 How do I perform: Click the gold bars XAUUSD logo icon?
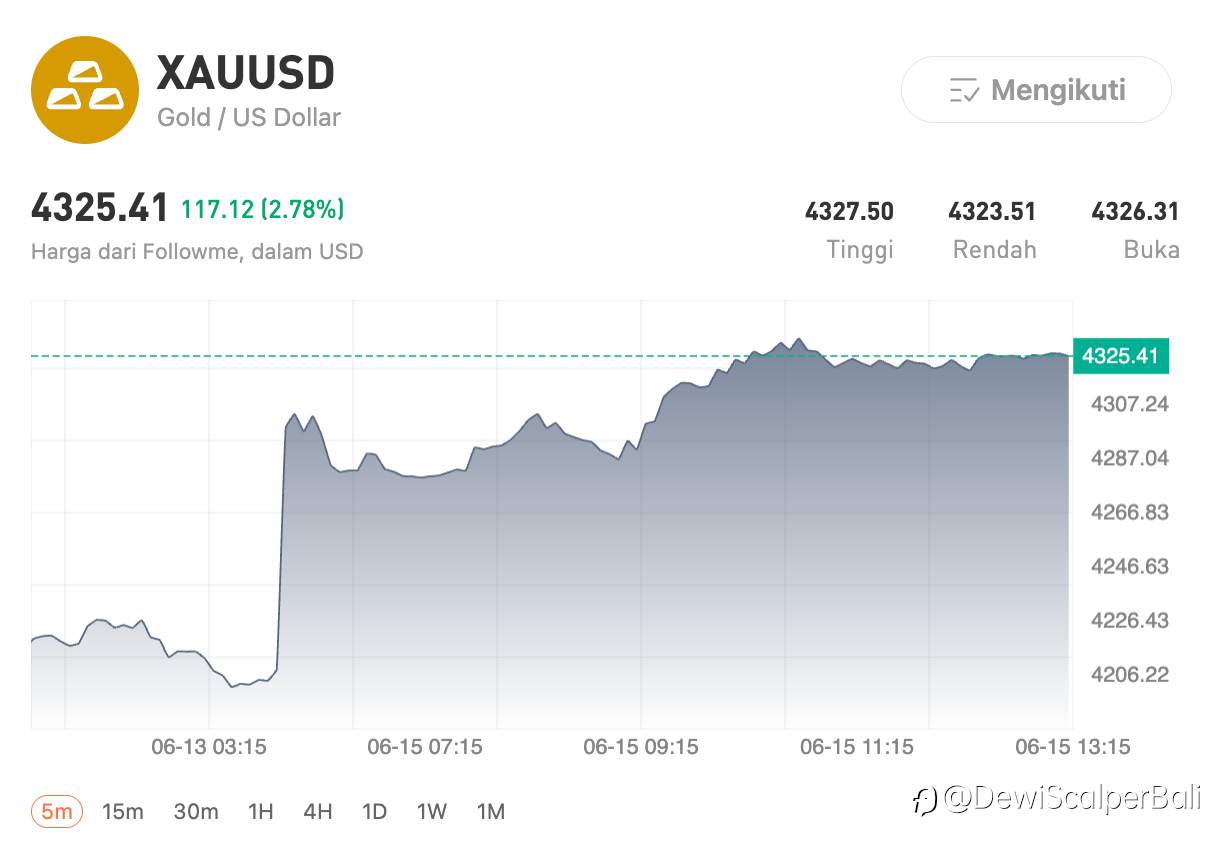pos(85,90)
